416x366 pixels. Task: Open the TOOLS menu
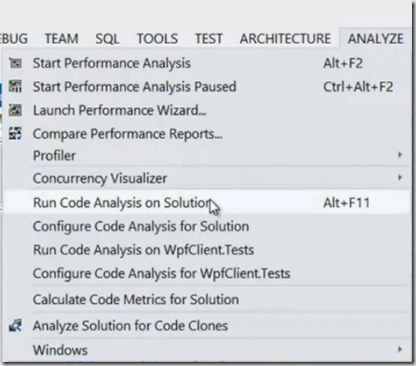pyautogui.click(x=157, y=38)
